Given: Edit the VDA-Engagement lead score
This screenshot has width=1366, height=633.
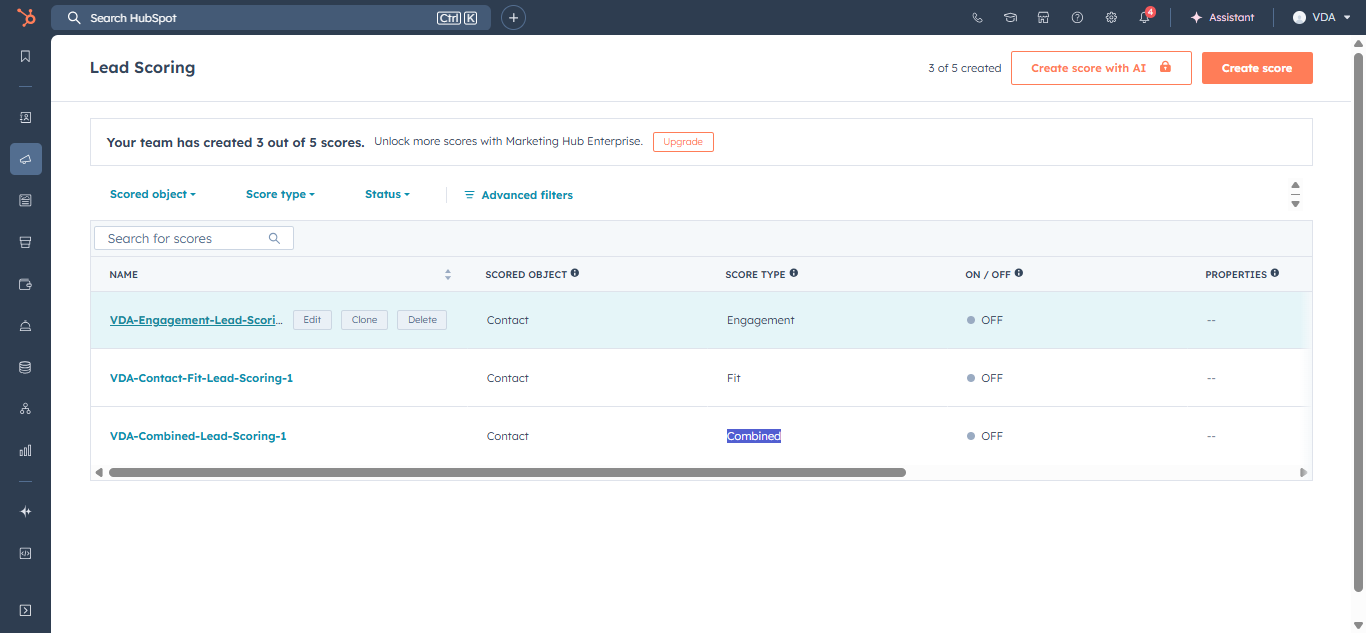Looking at the screenshot, I should click(312, 320).
